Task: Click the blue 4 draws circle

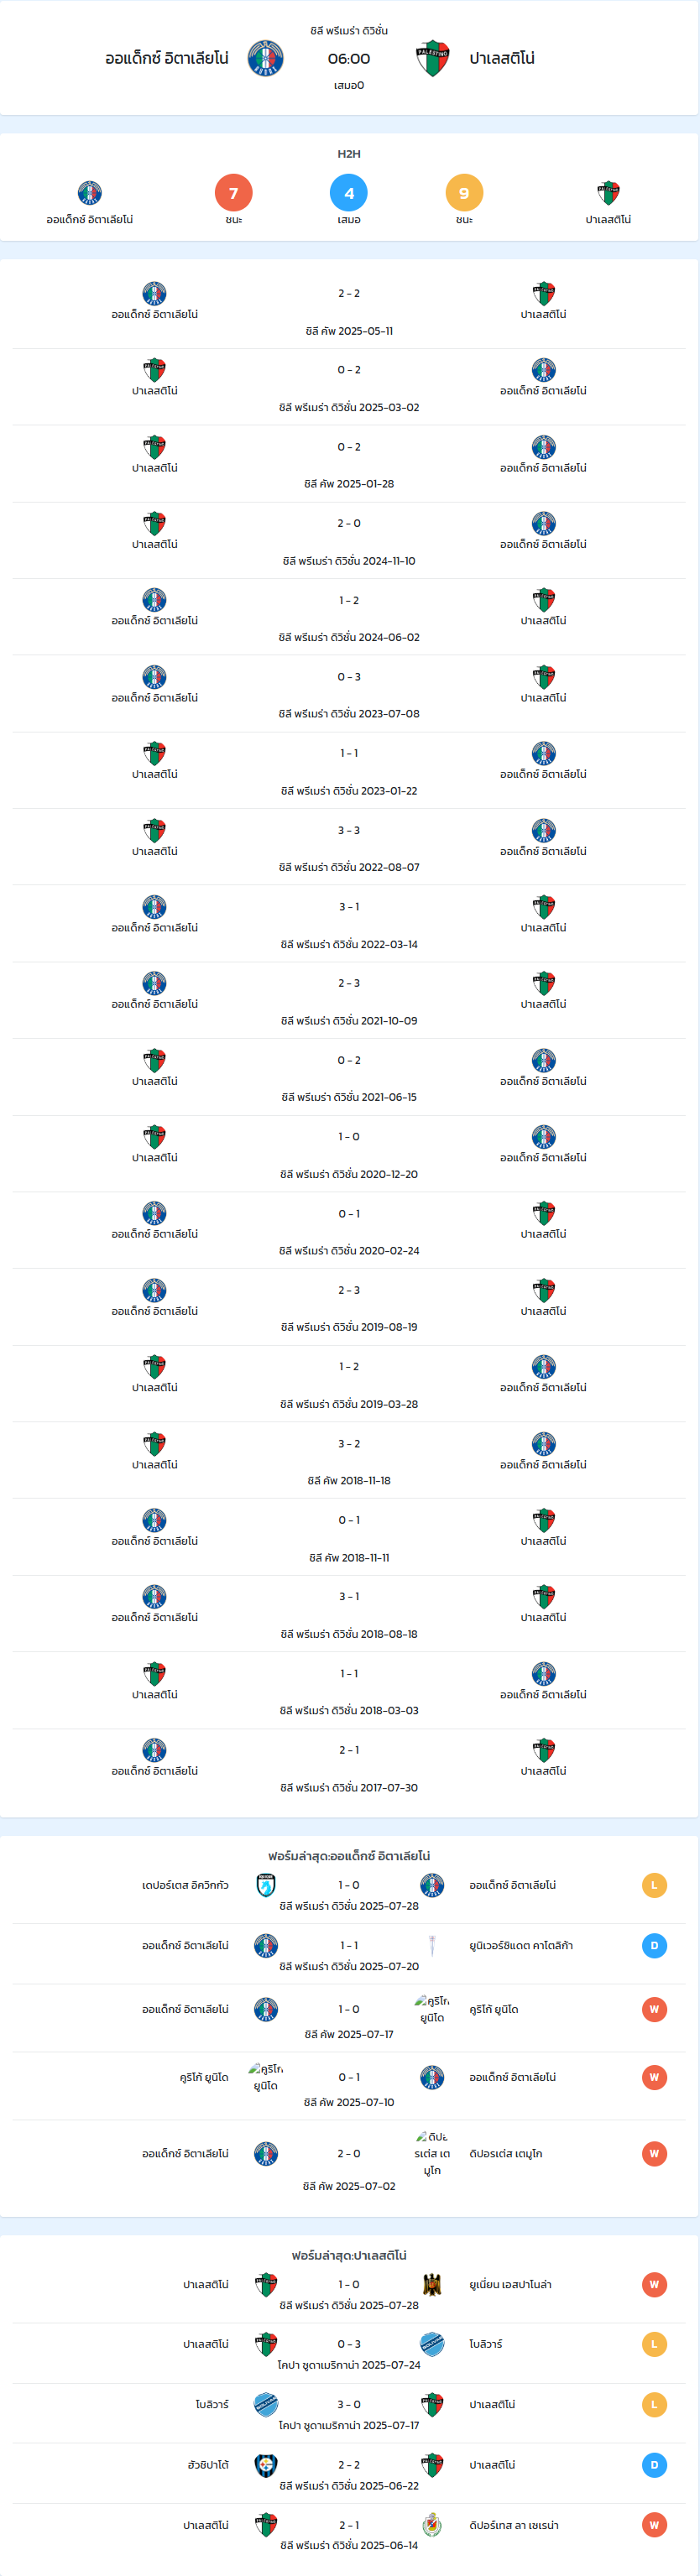Action: [349, 193]
